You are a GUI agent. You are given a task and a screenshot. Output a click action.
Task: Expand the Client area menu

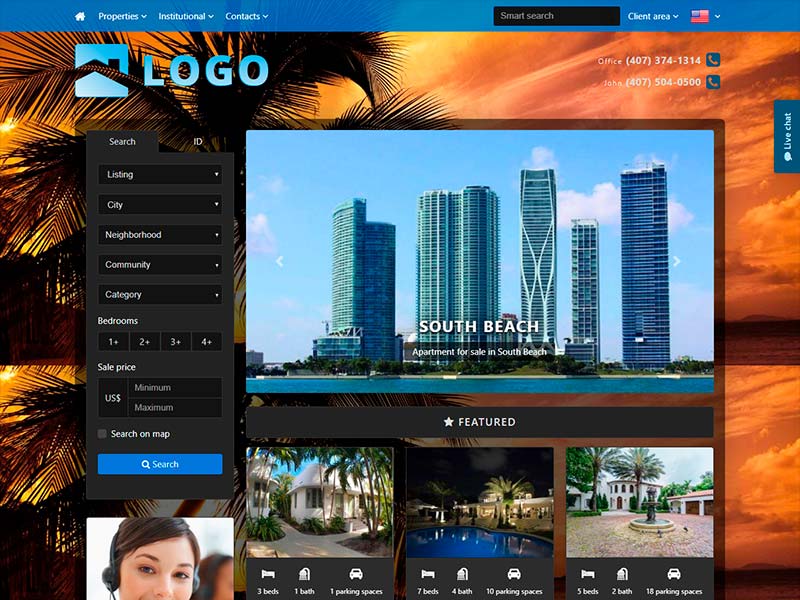point(653,16)
